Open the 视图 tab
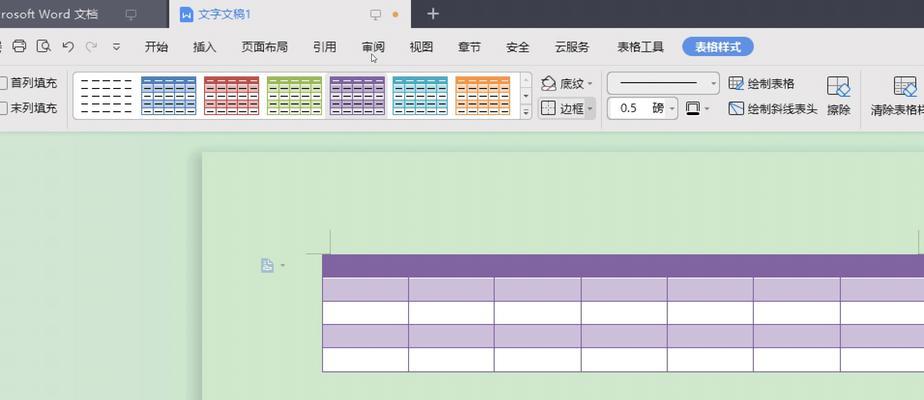 pyautogui.click(x=421, y=47)
